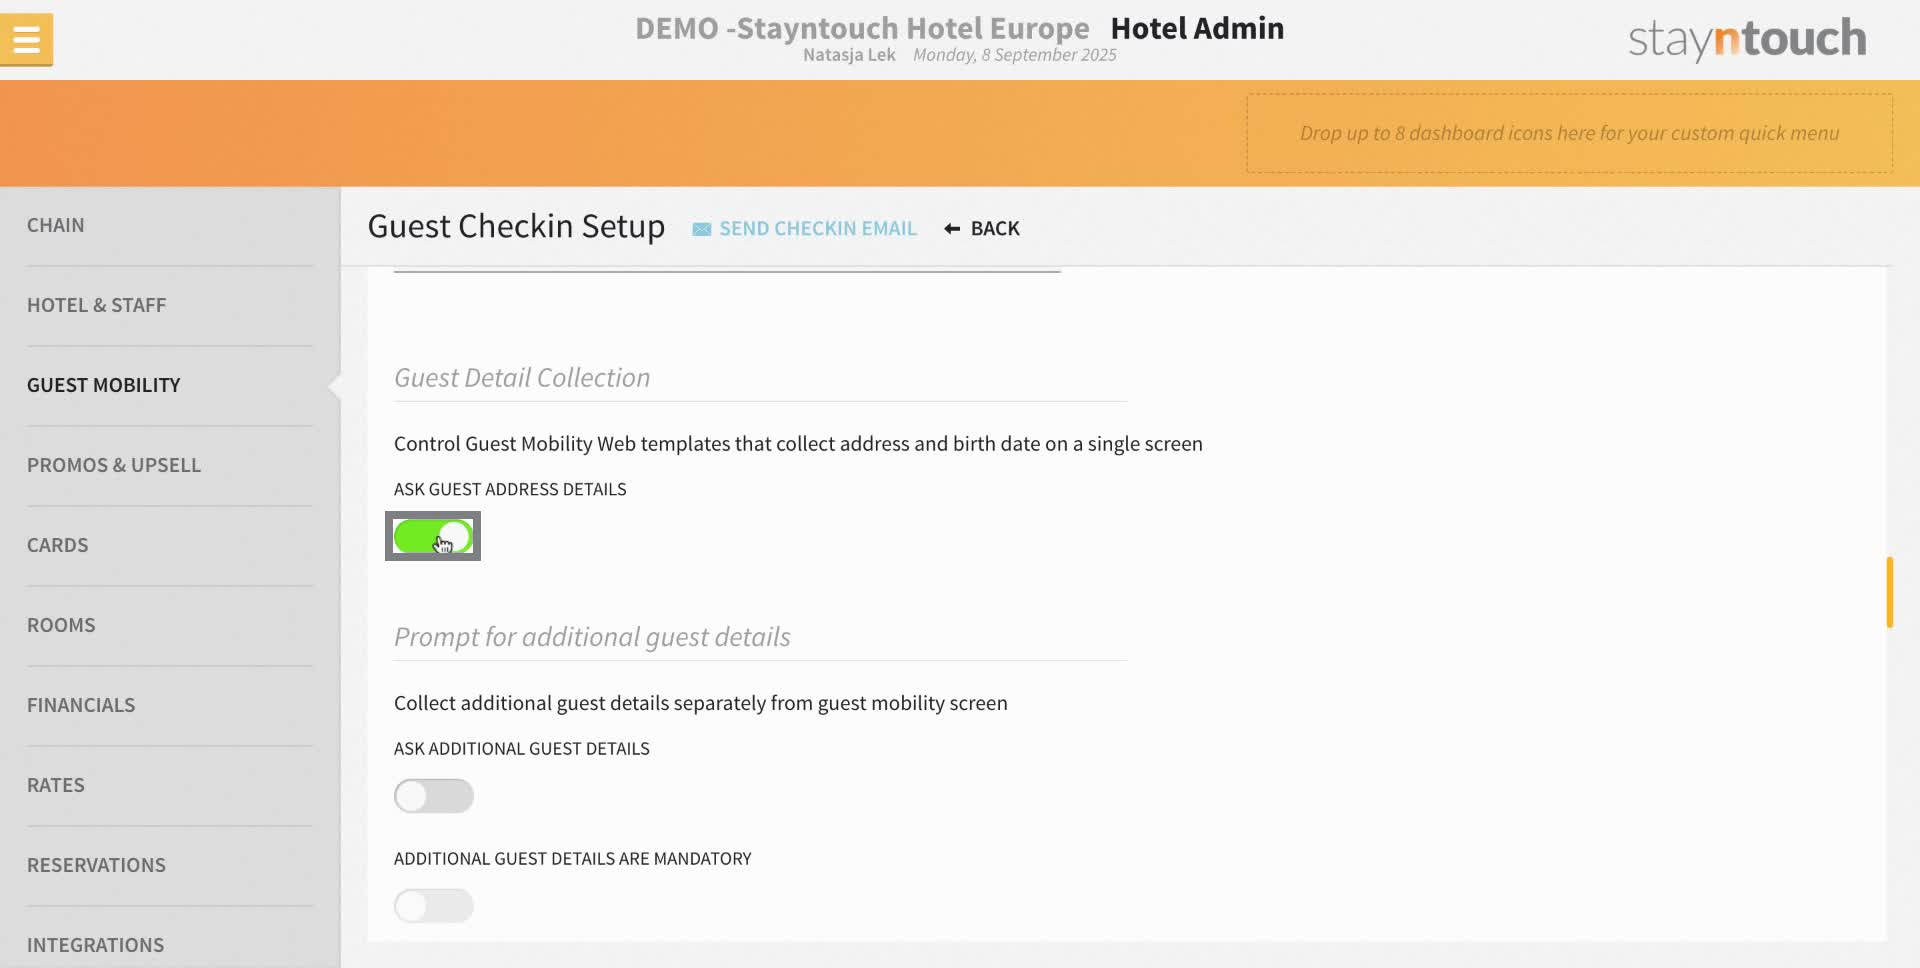The height and width of the screenshot is (968, 1920).
Task: Open the RATES settings section
Action: pyautogui.click(x=56, y=785)
